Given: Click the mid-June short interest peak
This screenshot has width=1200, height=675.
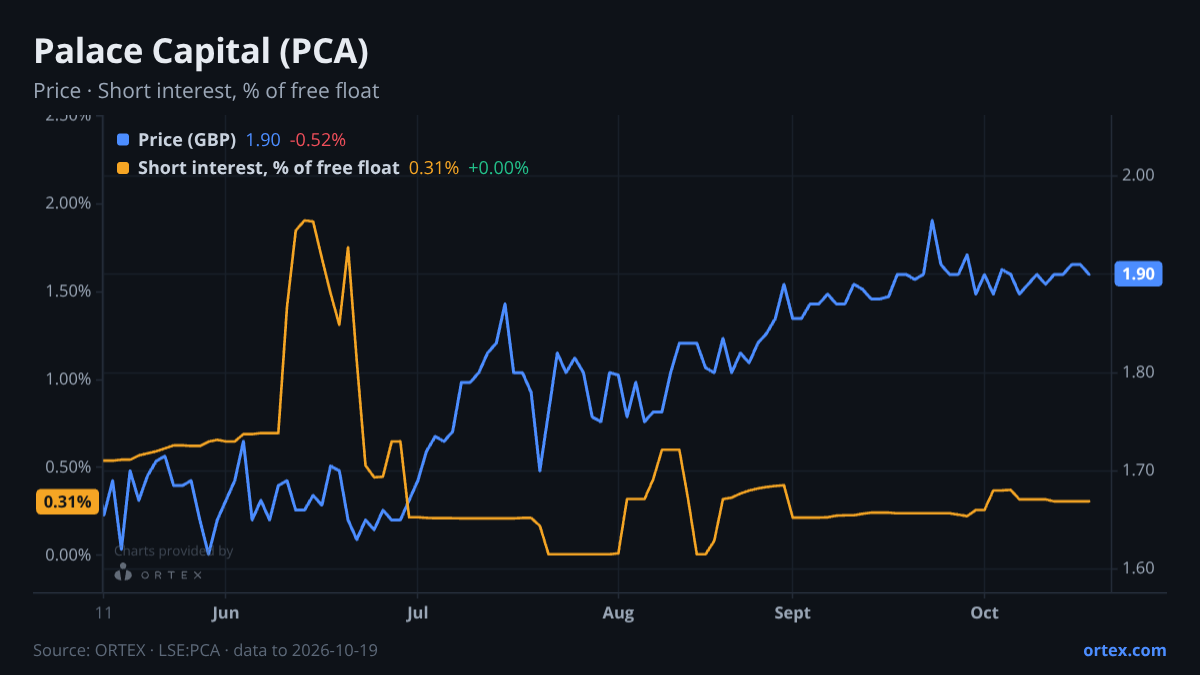Looking at the screenshot, I should pos(307,221).
